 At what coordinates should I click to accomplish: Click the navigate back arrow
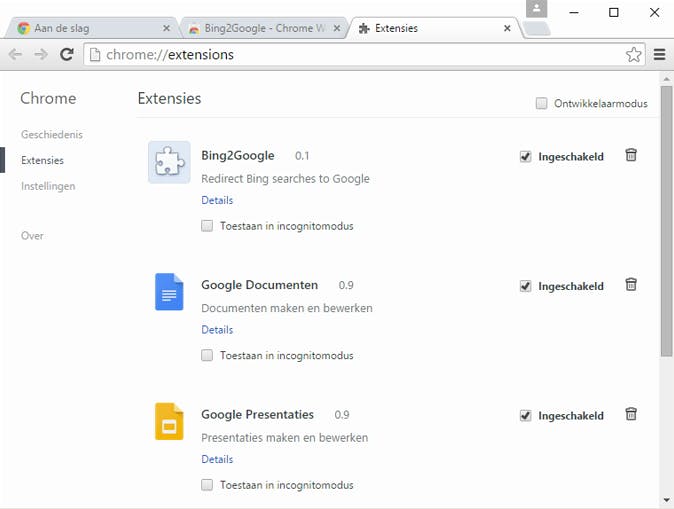[16, 55]
